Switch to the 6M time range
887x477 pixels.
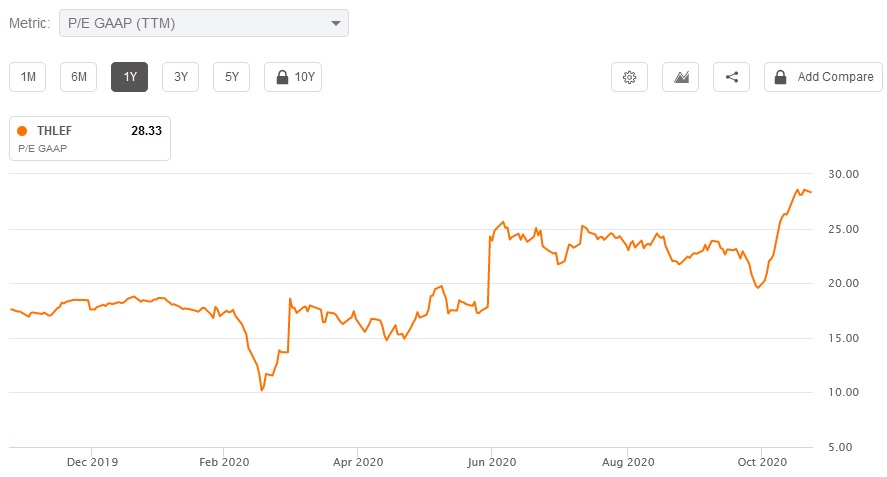78,77
